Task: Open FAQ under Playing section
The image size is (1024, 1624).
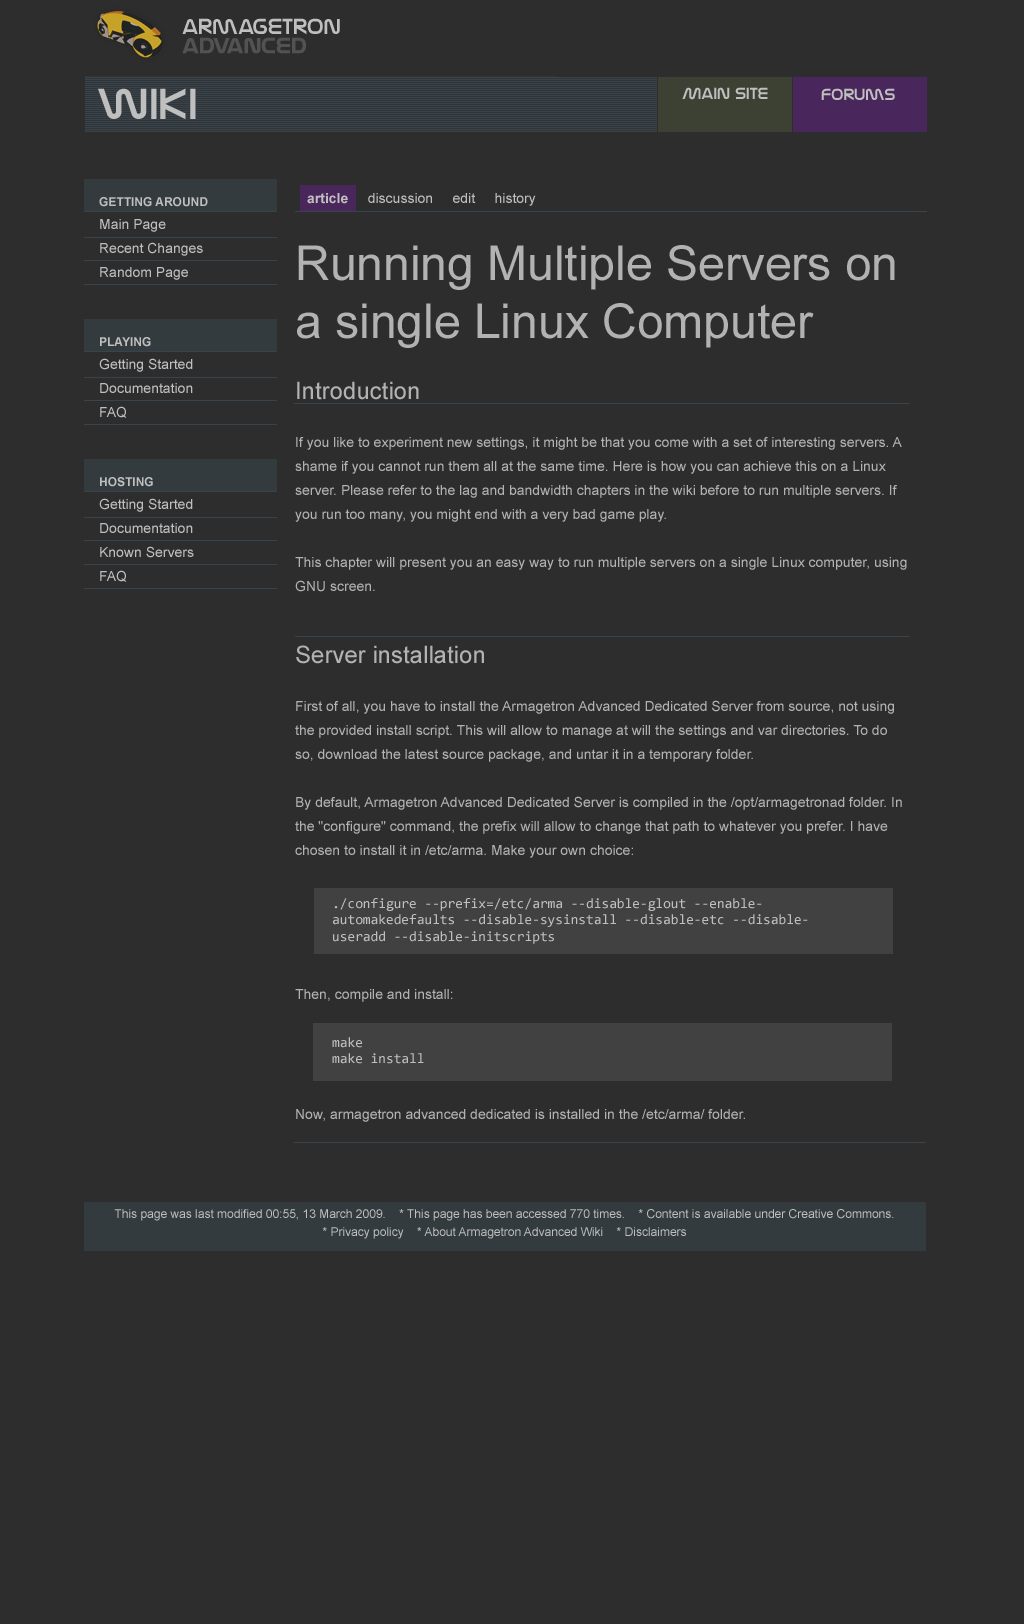Action: point(113,413)
